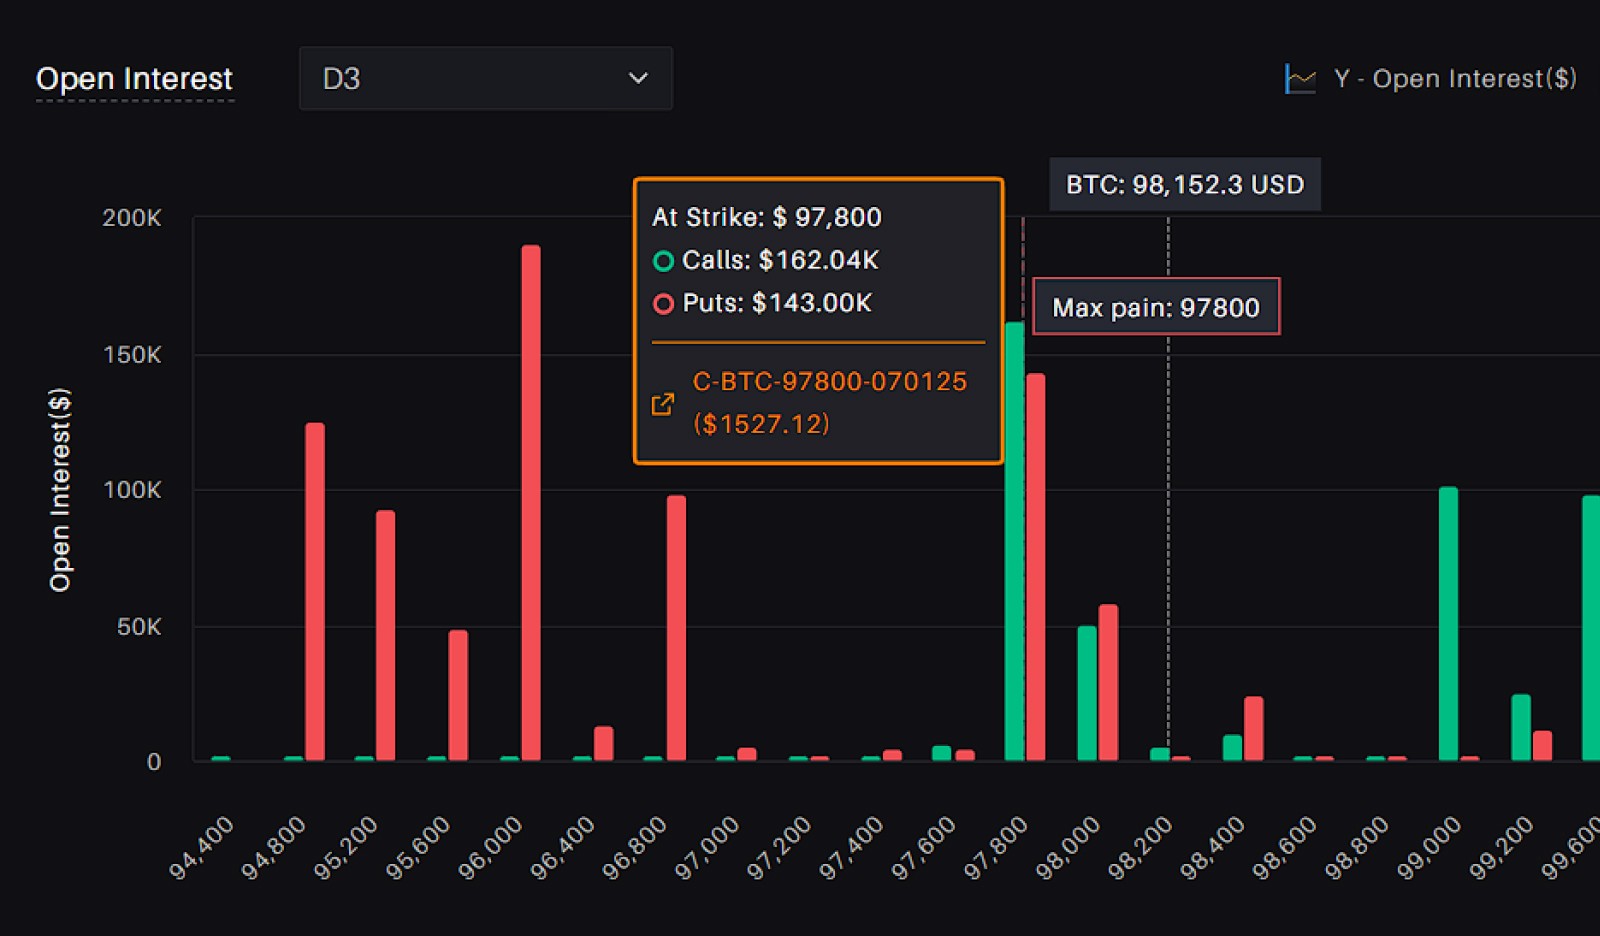The height and width of the screenshot is (936, 1600).
Task: Click the 97,800 strike label on x-axis
Action: tap(995, 848)
